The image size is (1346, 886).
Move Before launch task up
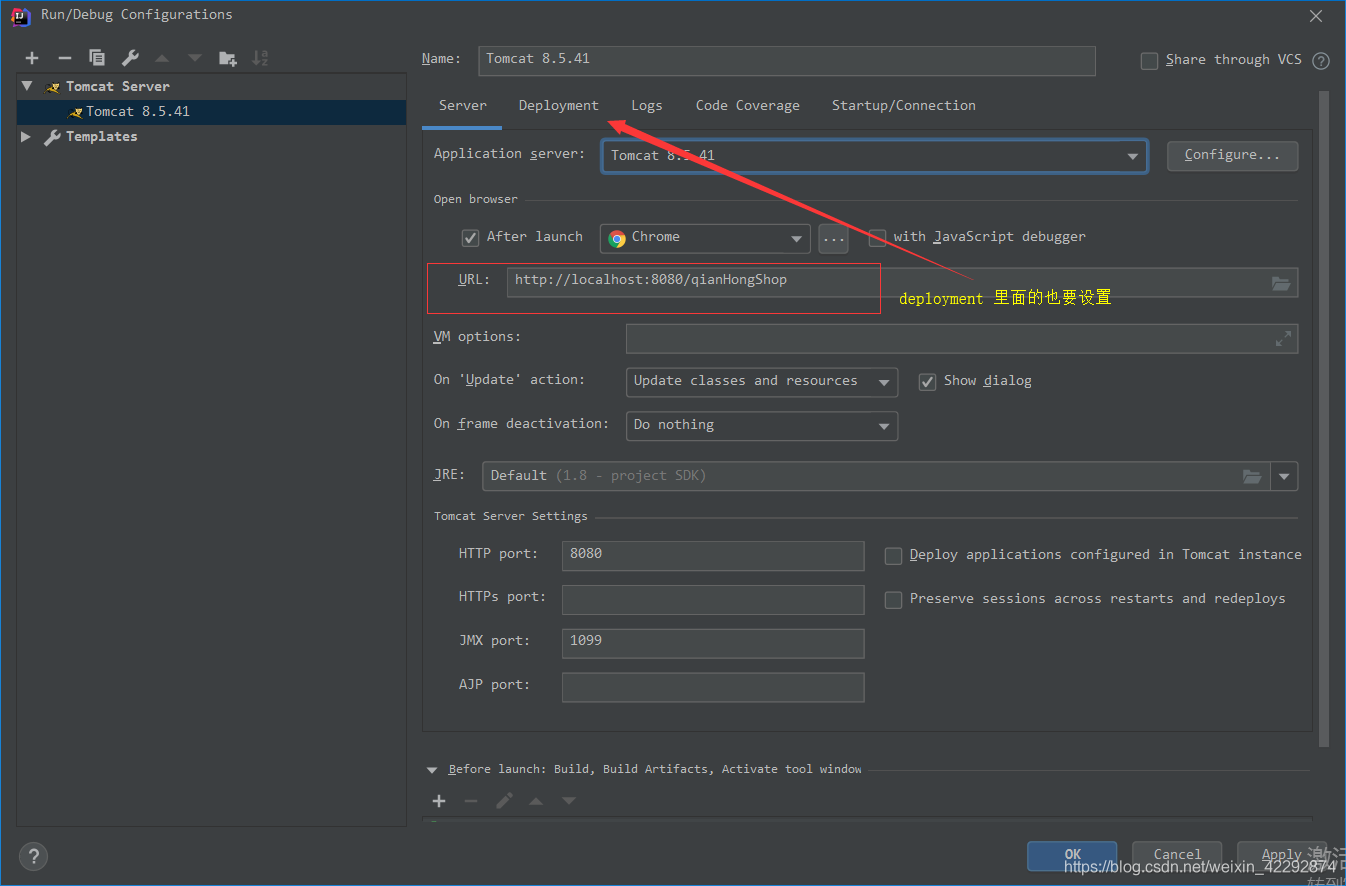pos(536,801)
